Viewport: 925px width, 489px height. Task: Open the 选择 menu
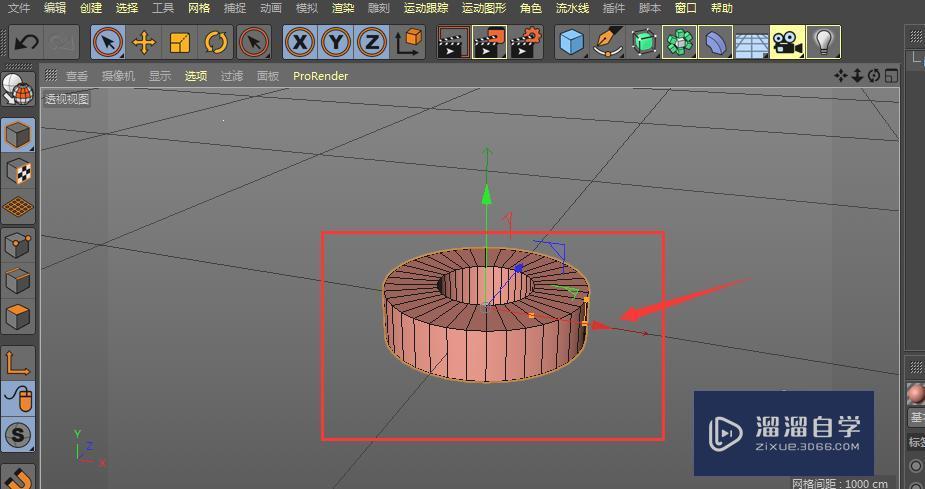coord(127,8)
